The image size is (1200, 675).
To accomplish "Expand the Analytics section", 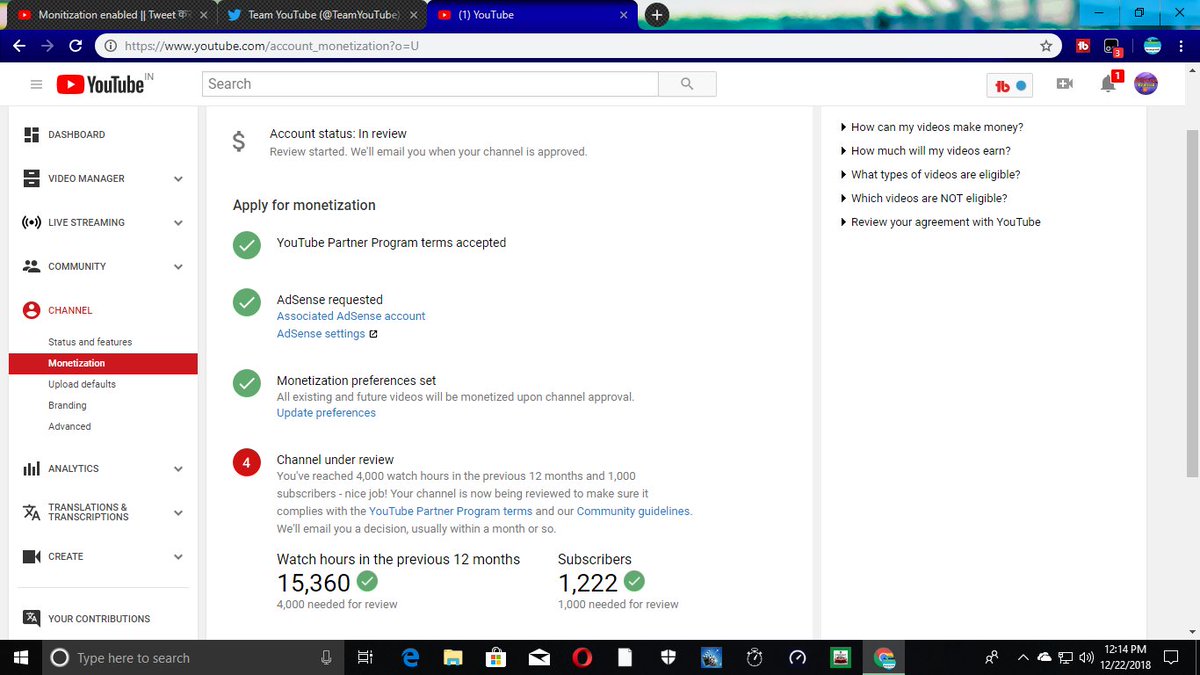I will point(178,469).
